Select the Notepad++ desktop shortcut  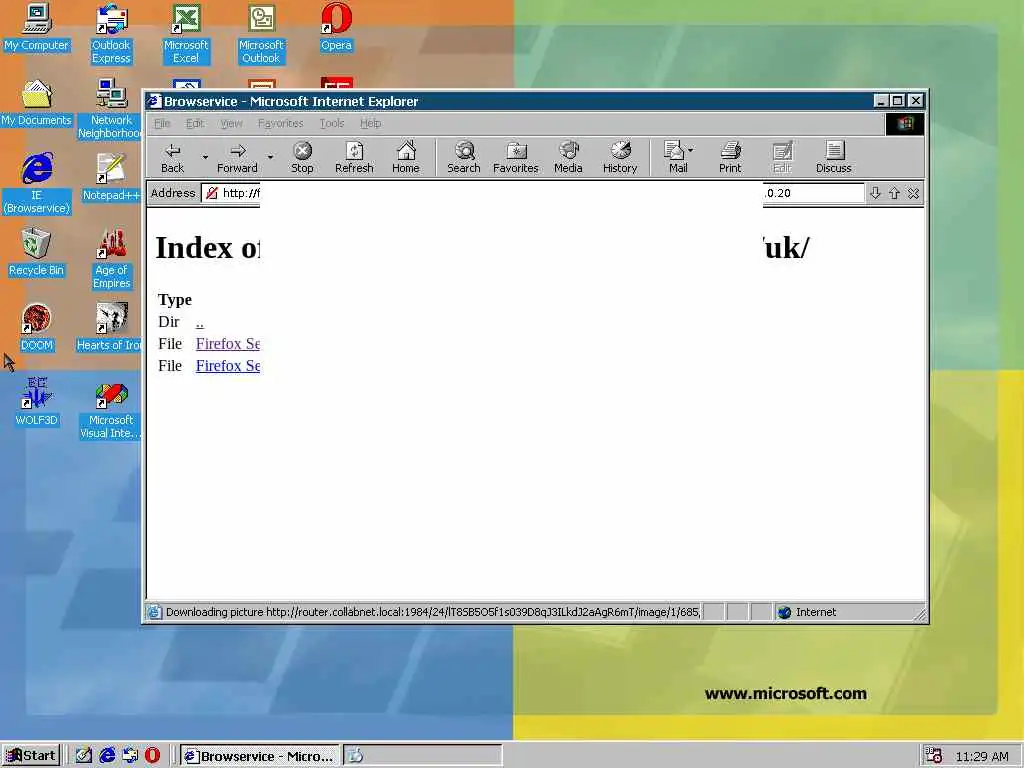coord(111,178)
